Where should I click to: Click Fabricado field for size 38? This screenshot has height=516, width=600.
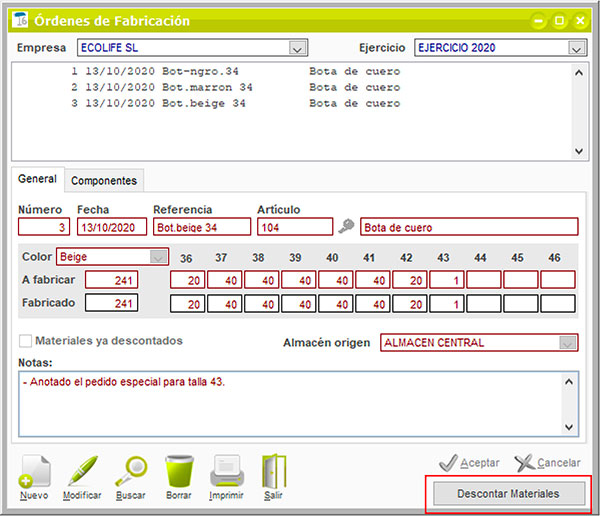point(262,304)
